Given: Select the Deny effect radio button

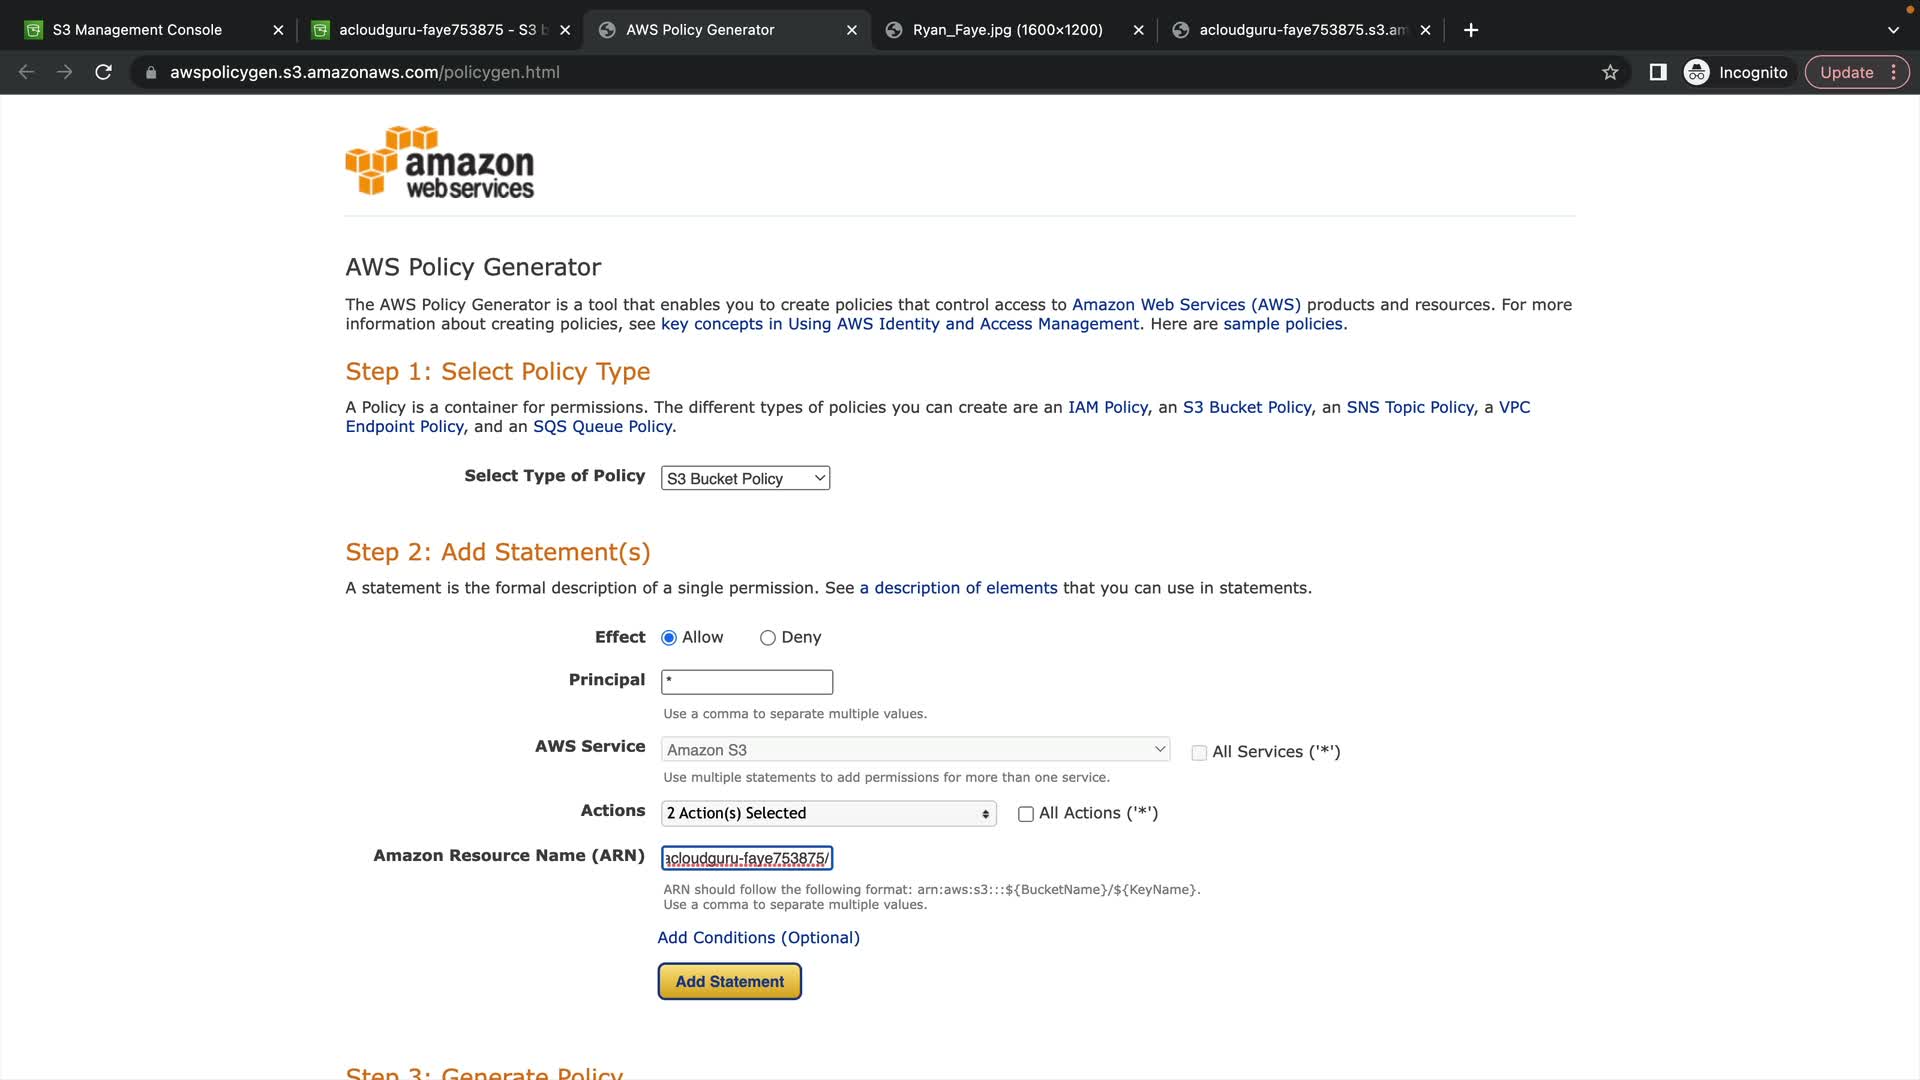Looking at the screenshot, I should 768,638.
